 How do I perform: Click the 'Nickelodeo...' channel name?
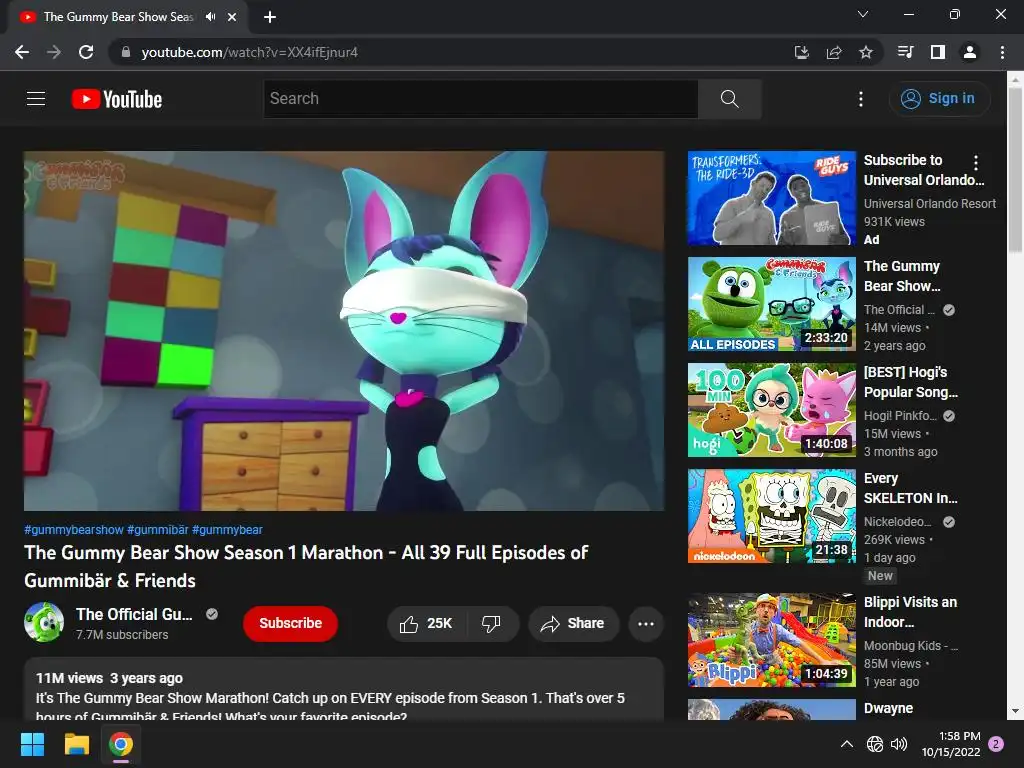(x=898, y=522)
